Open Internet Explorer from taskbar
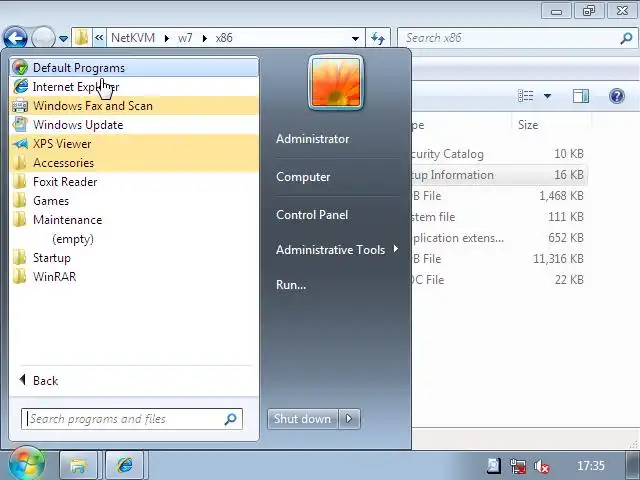The height and width of the screenshot is (480, 640). [x=124, y=465]
